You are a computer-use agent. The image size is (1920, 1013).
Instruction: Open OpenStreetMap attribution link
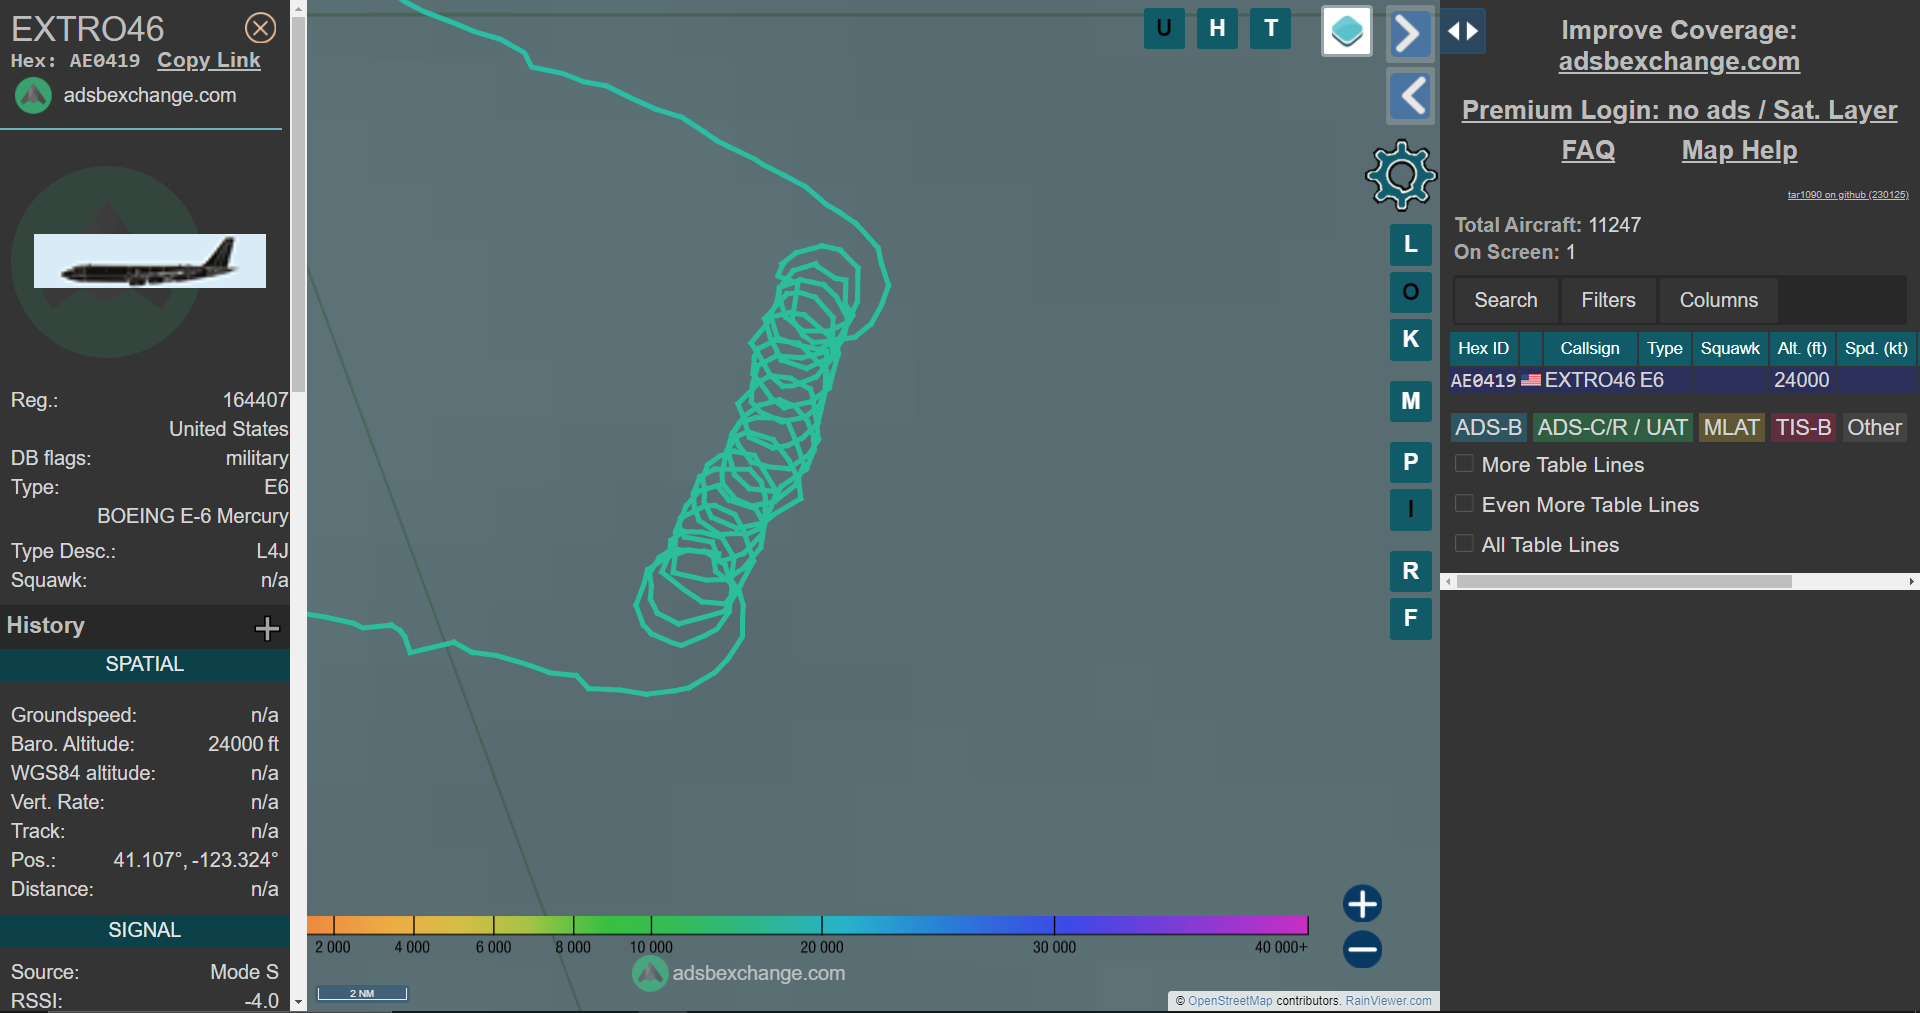click(x=1230, y=1001)
